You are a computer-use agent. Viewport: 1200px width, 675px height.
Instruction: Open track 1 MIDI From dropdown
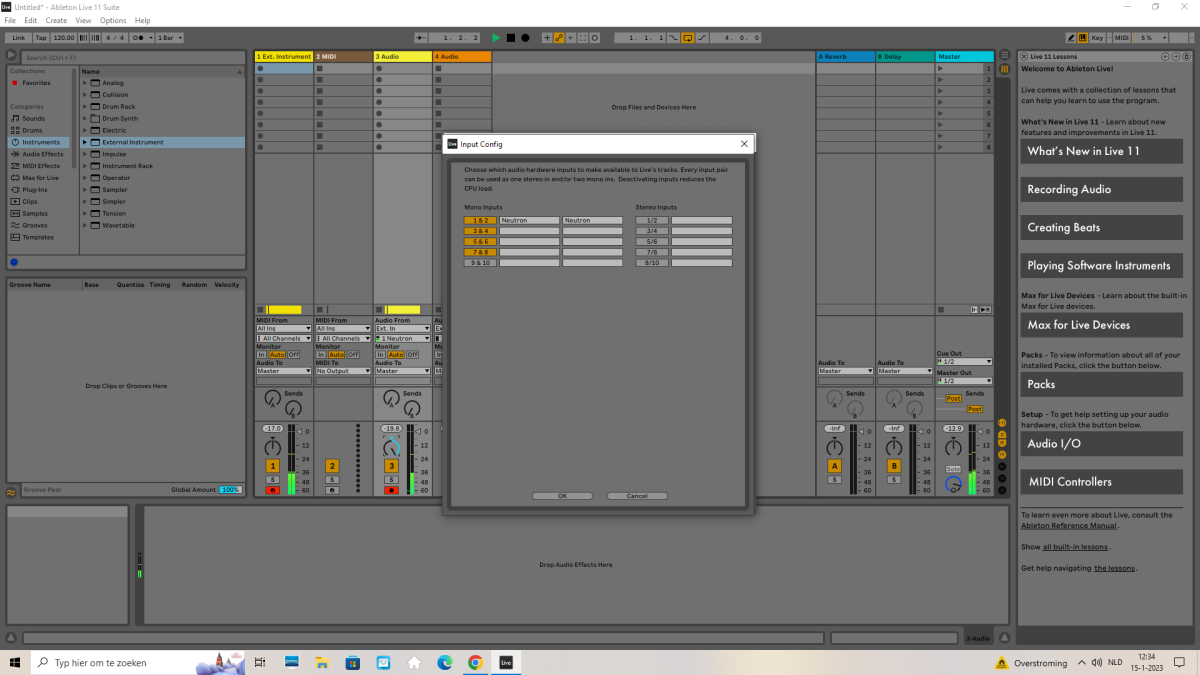[284, 328]
